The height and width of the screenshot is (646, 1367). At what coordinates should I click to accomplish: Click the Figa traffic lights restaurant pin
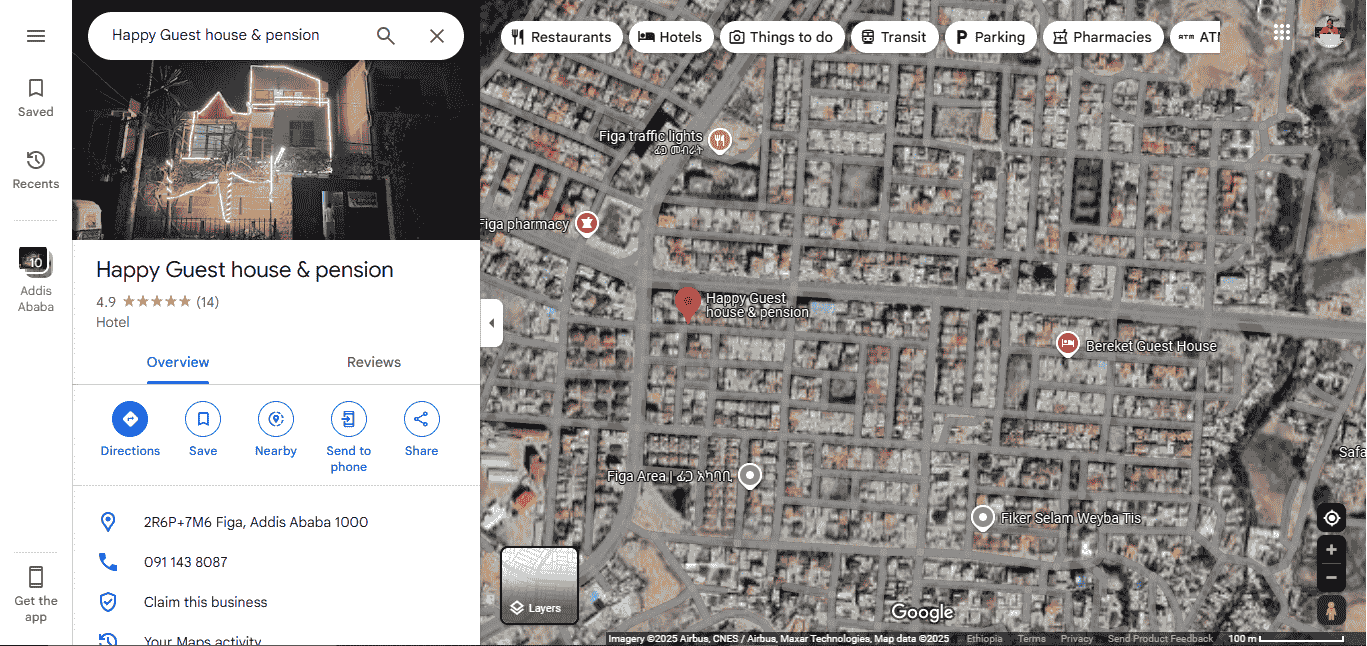(x=719, y=139)
